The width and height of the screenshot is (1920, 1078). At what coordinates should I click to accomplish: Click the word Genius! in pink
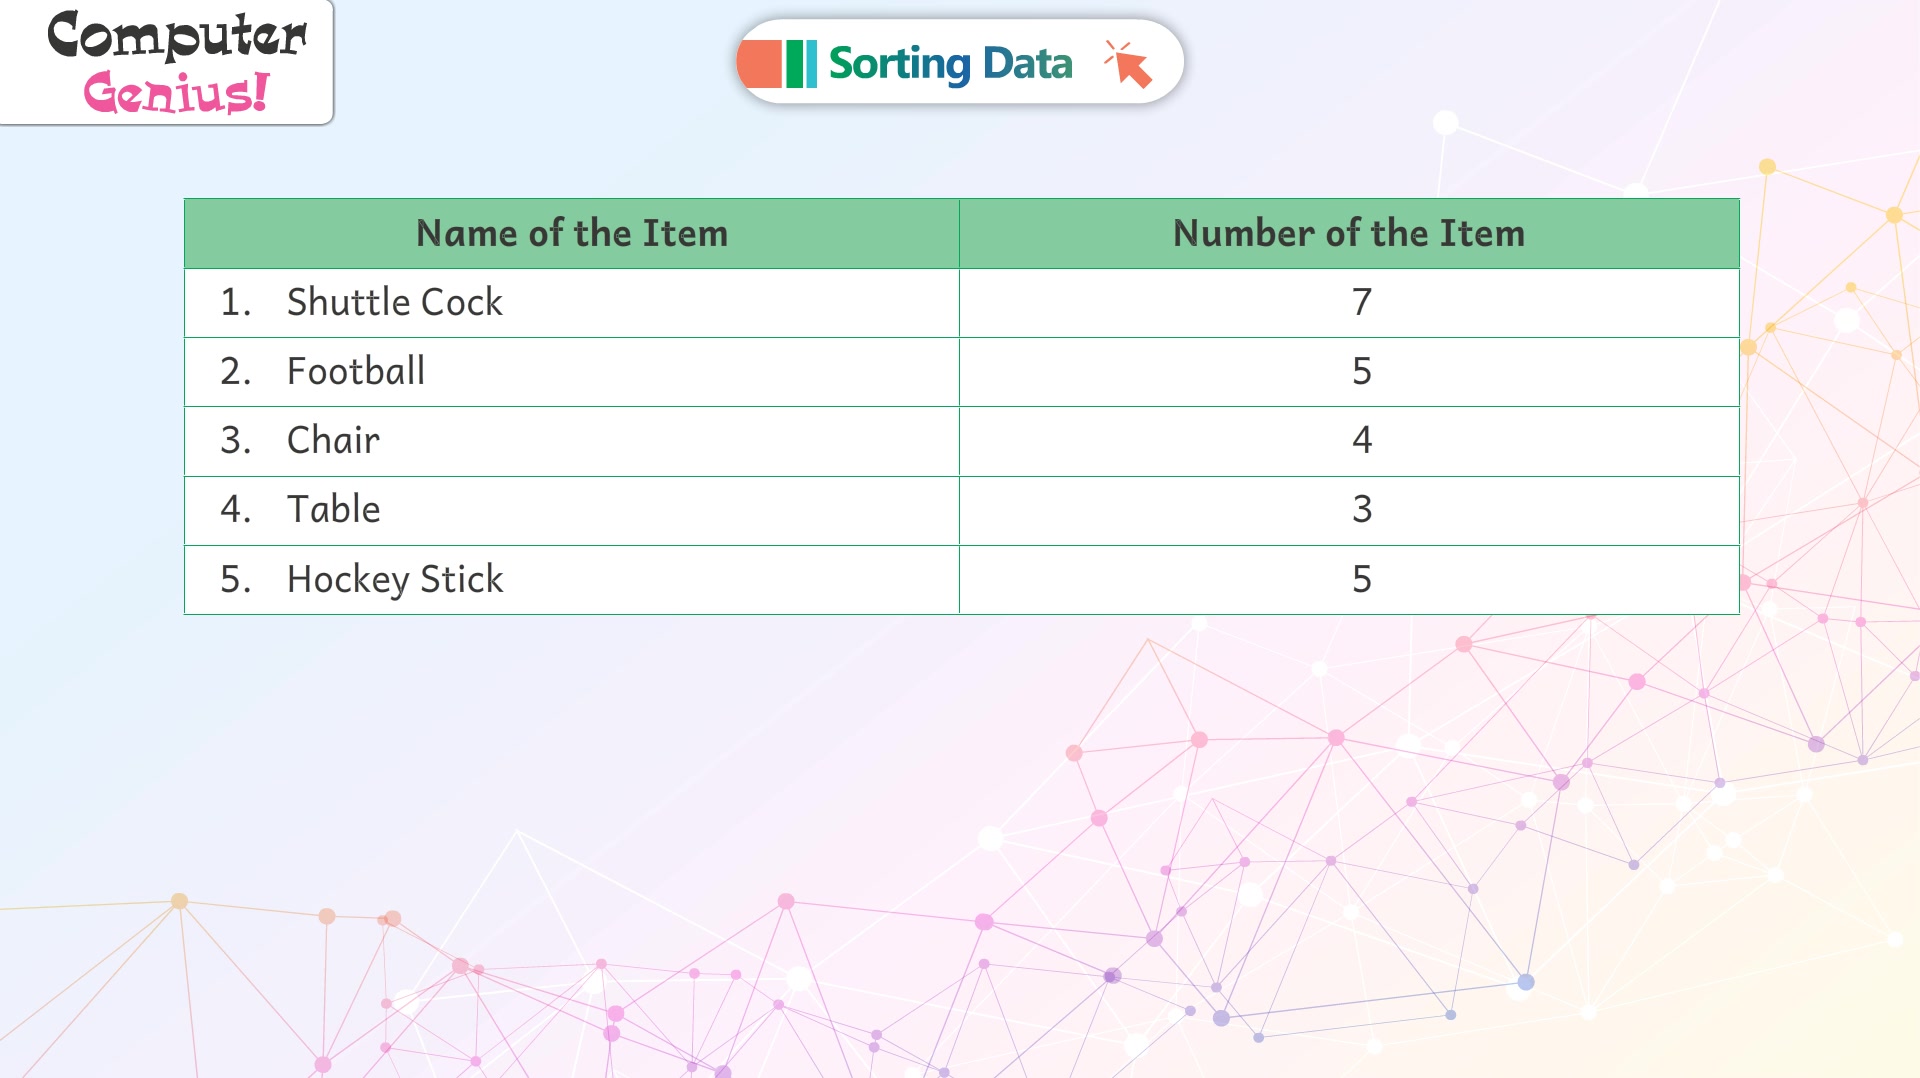tap(176, 92)
